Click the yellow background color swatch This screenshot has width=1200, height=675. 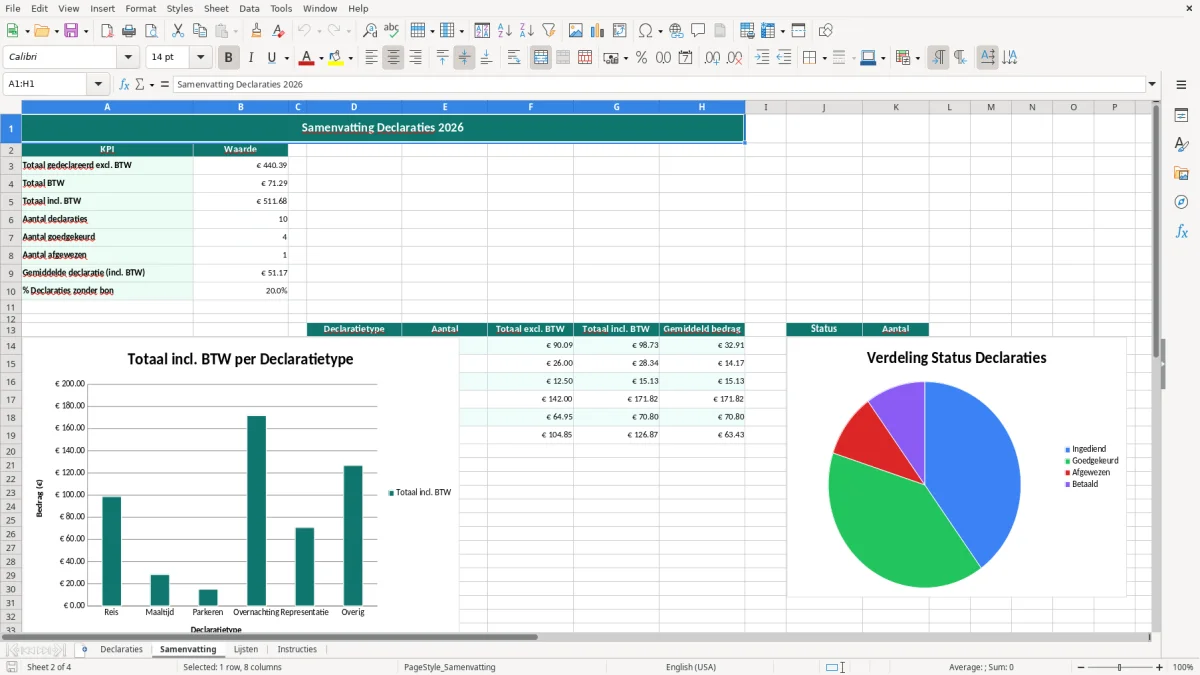[x=335, y=58]
